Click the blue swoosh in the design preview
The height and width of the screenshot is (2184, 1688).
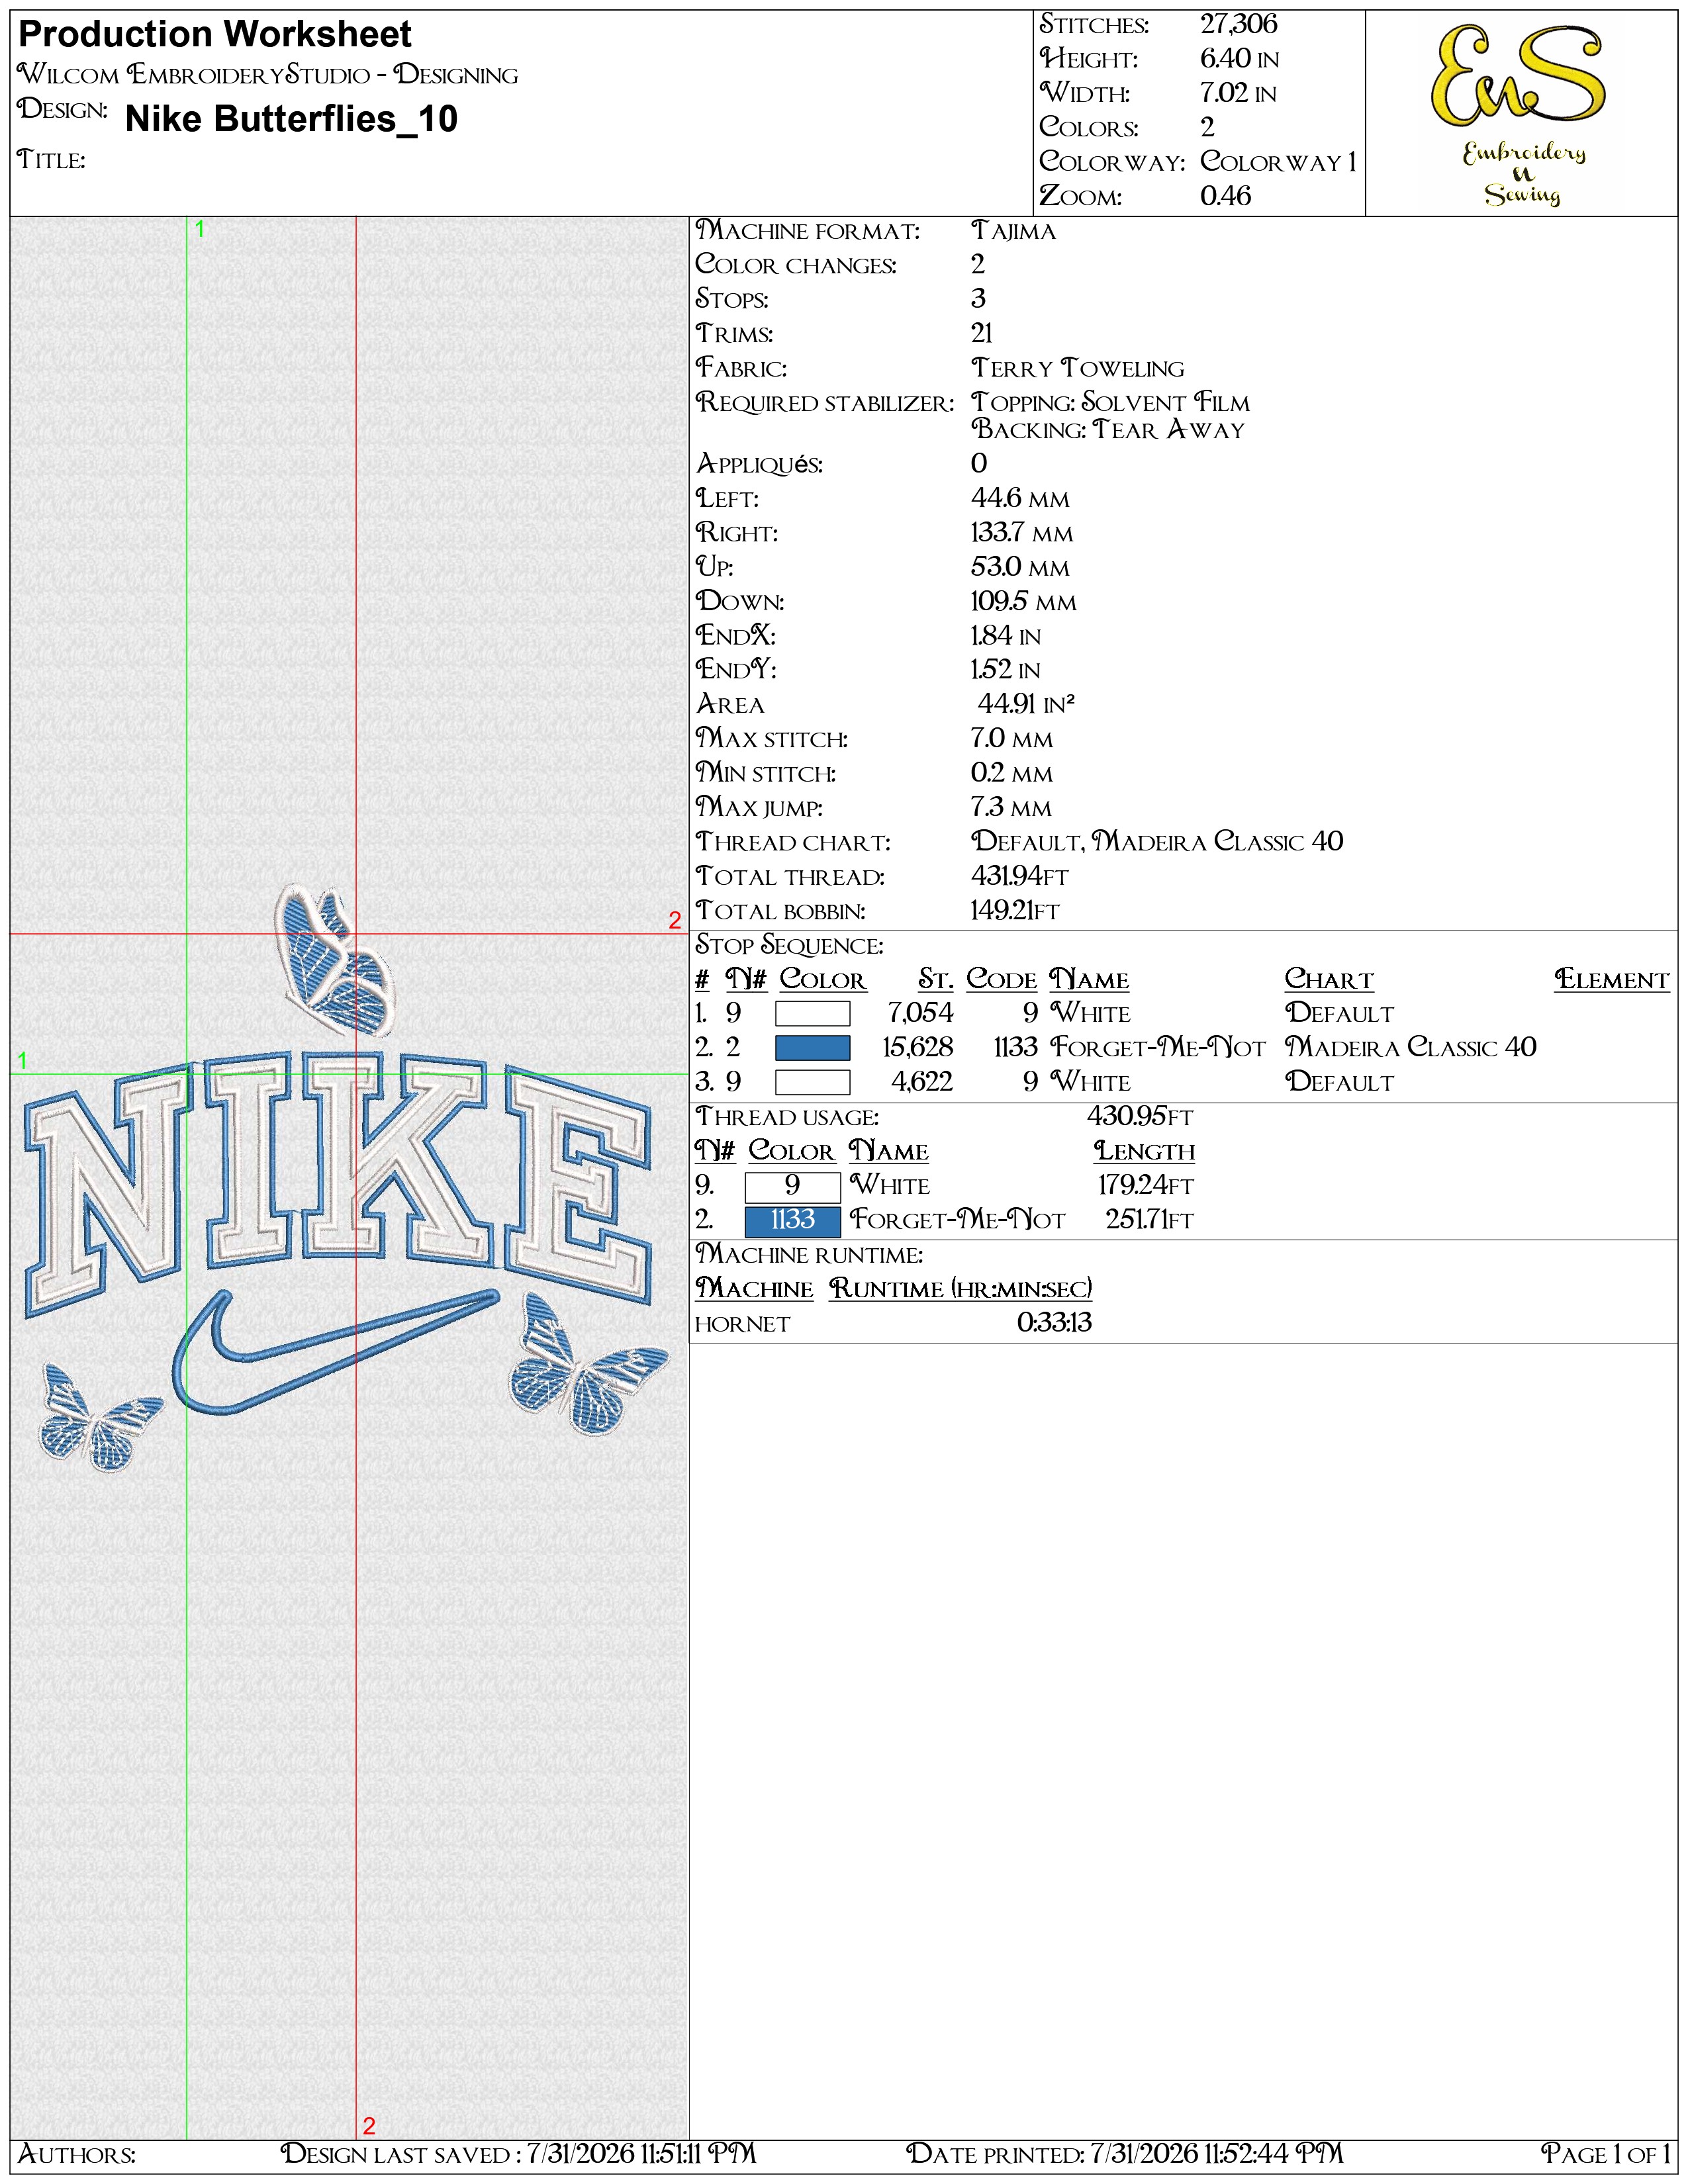tap(336, 1352)
